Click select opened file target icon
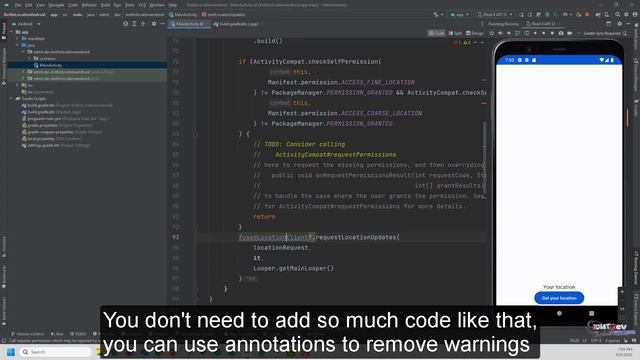640x360 pixels. (125, 24)
